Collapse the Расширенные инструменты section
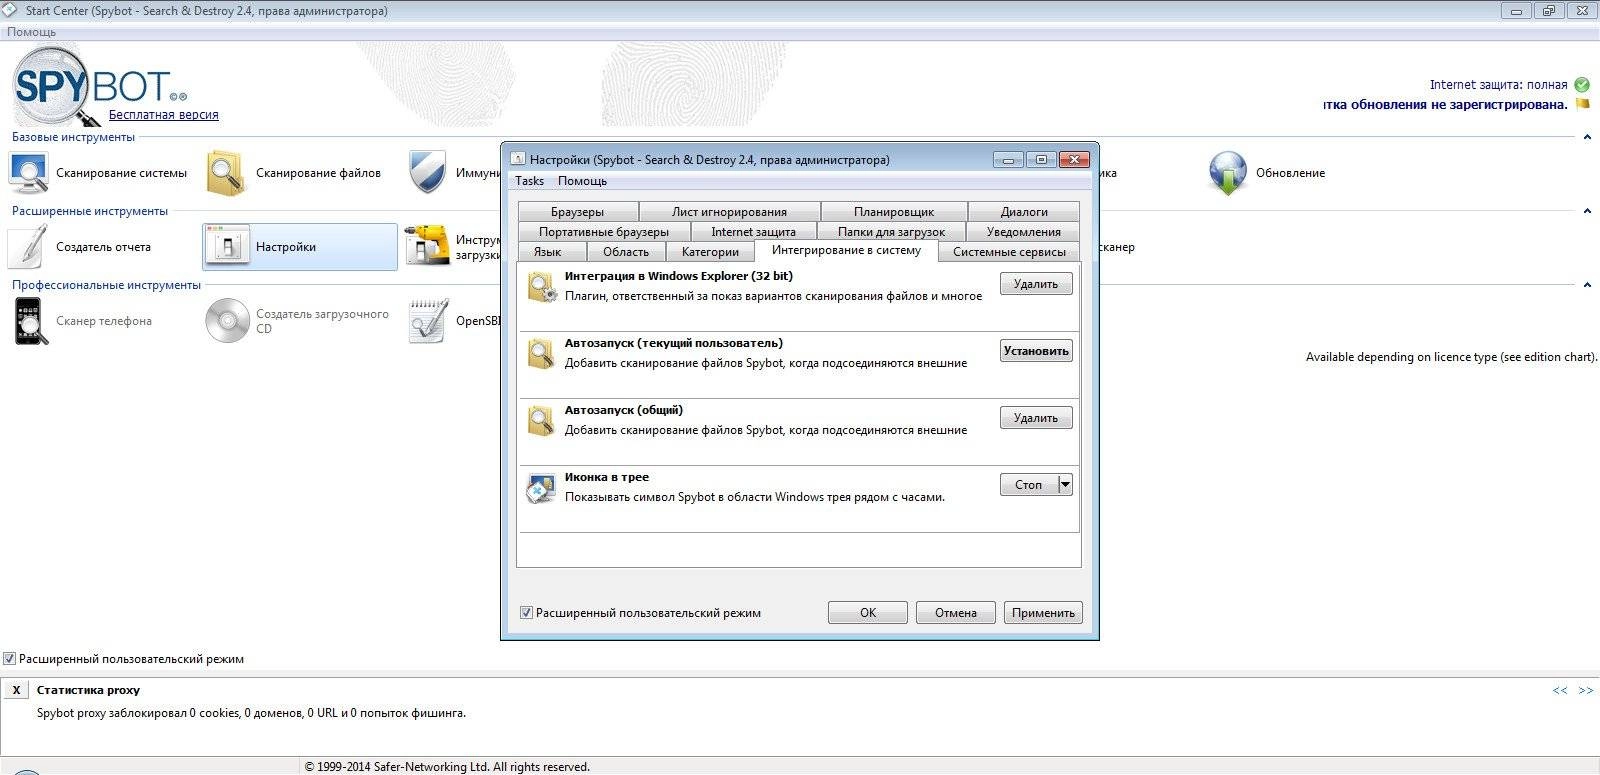1600x775 pixels. [1587, 211]
